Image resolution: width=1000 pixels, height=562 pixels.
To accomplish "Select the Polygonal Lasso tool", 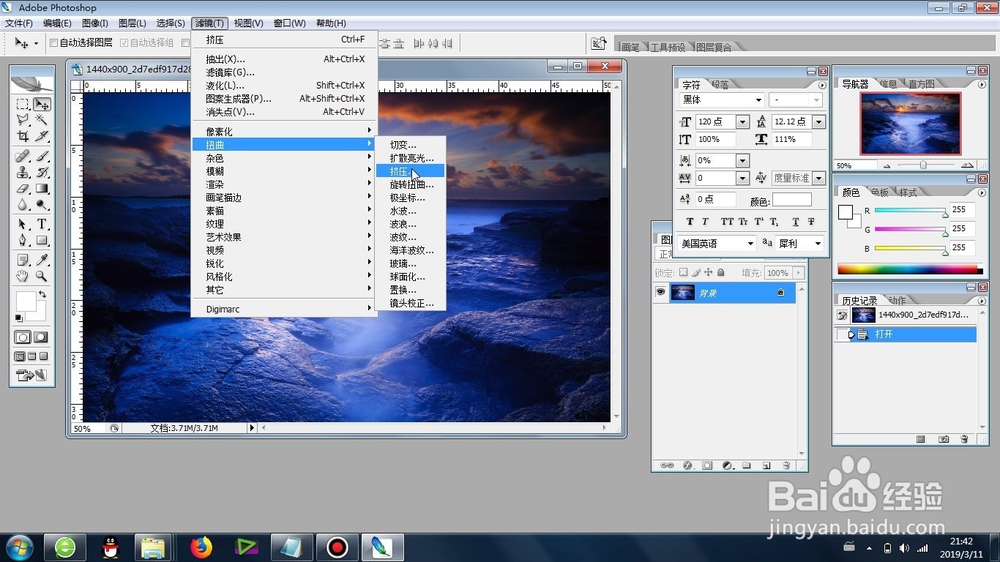I will tap(23, 120).
